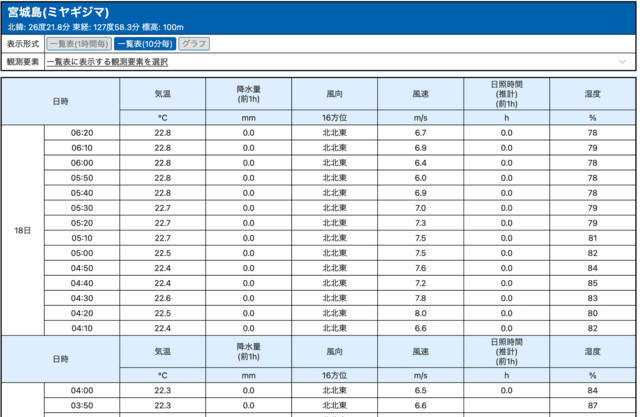This screenshot has width=640, height=417.
Task: Click the top 16方位 unit cell
Action: (x=334, y=118)
